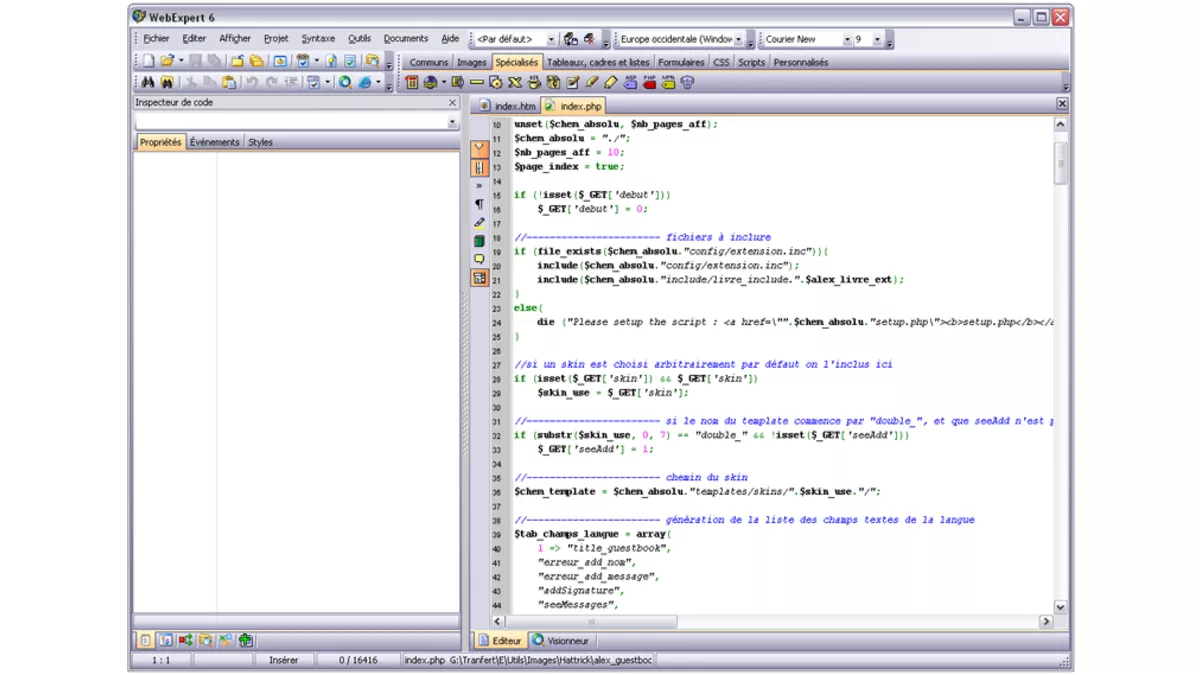Insert a horizontal rule from the Spécialisés toolbar
Image resolution: width=1200 pixels, height=675 pixels.
pos(477,83)
